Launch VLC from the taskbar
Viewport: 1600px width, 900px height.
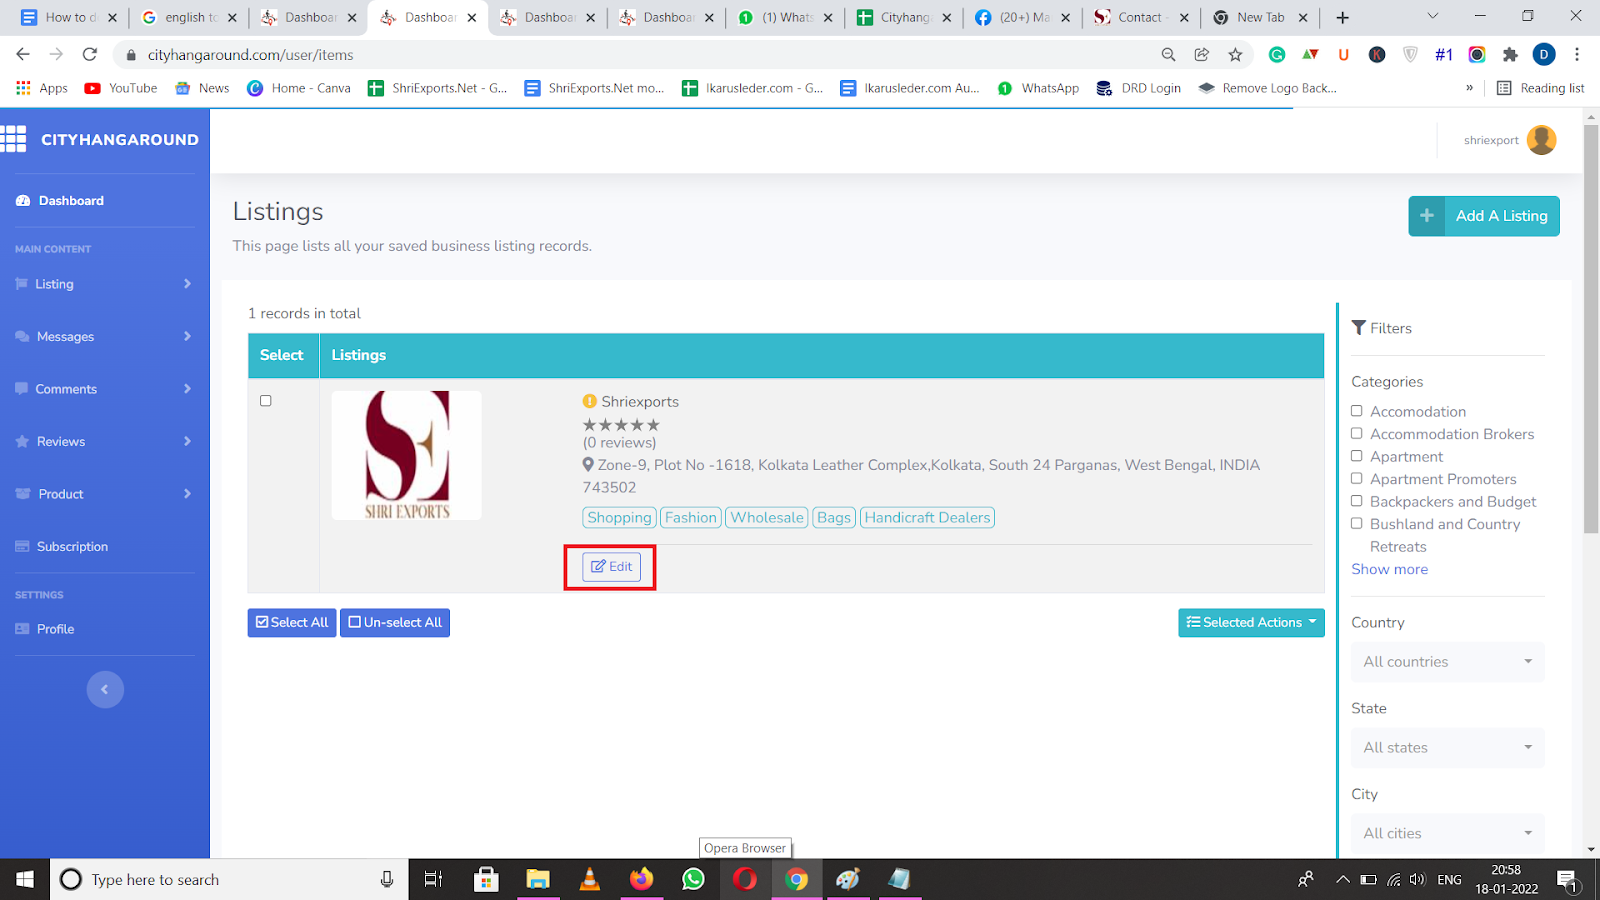point(590,879)
